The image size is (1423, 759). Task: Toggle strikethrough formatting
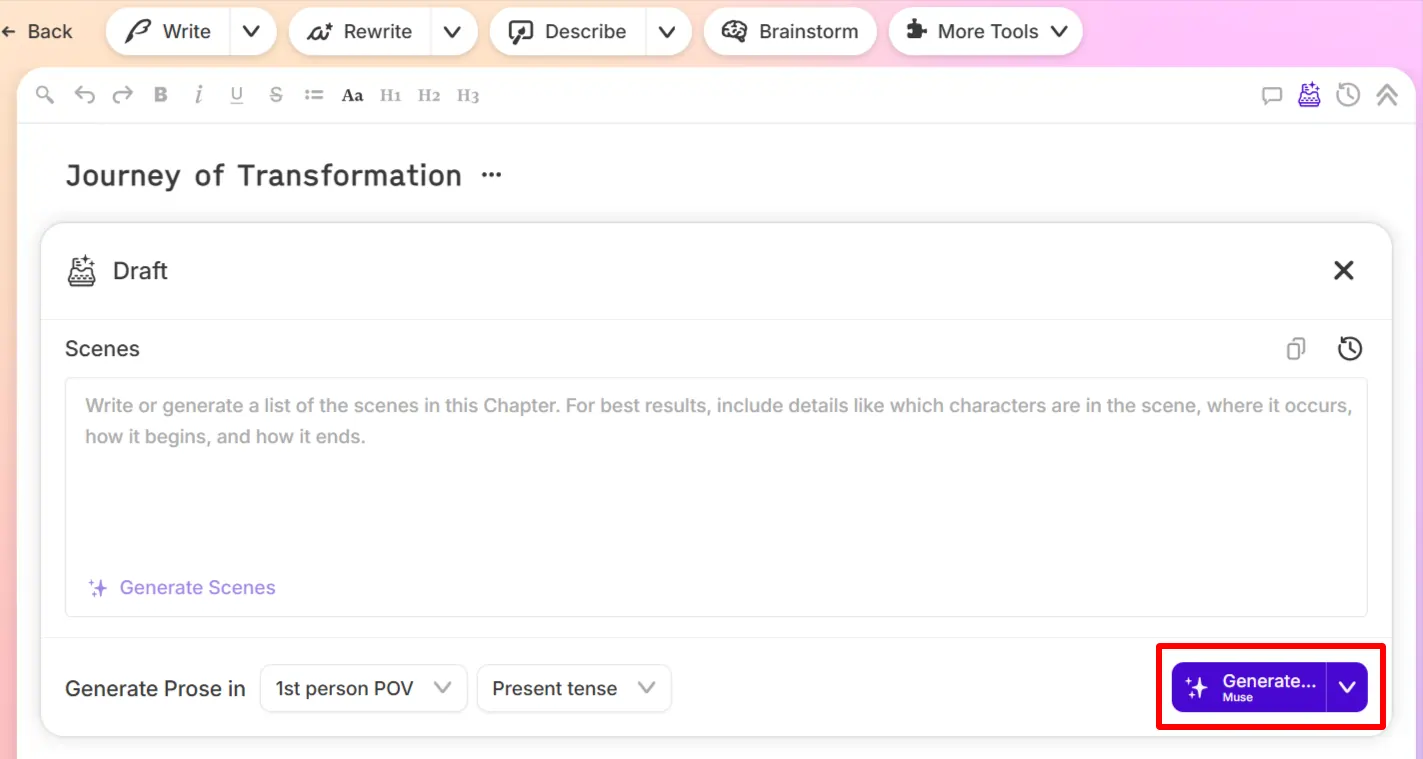click(x=275, y=95)
